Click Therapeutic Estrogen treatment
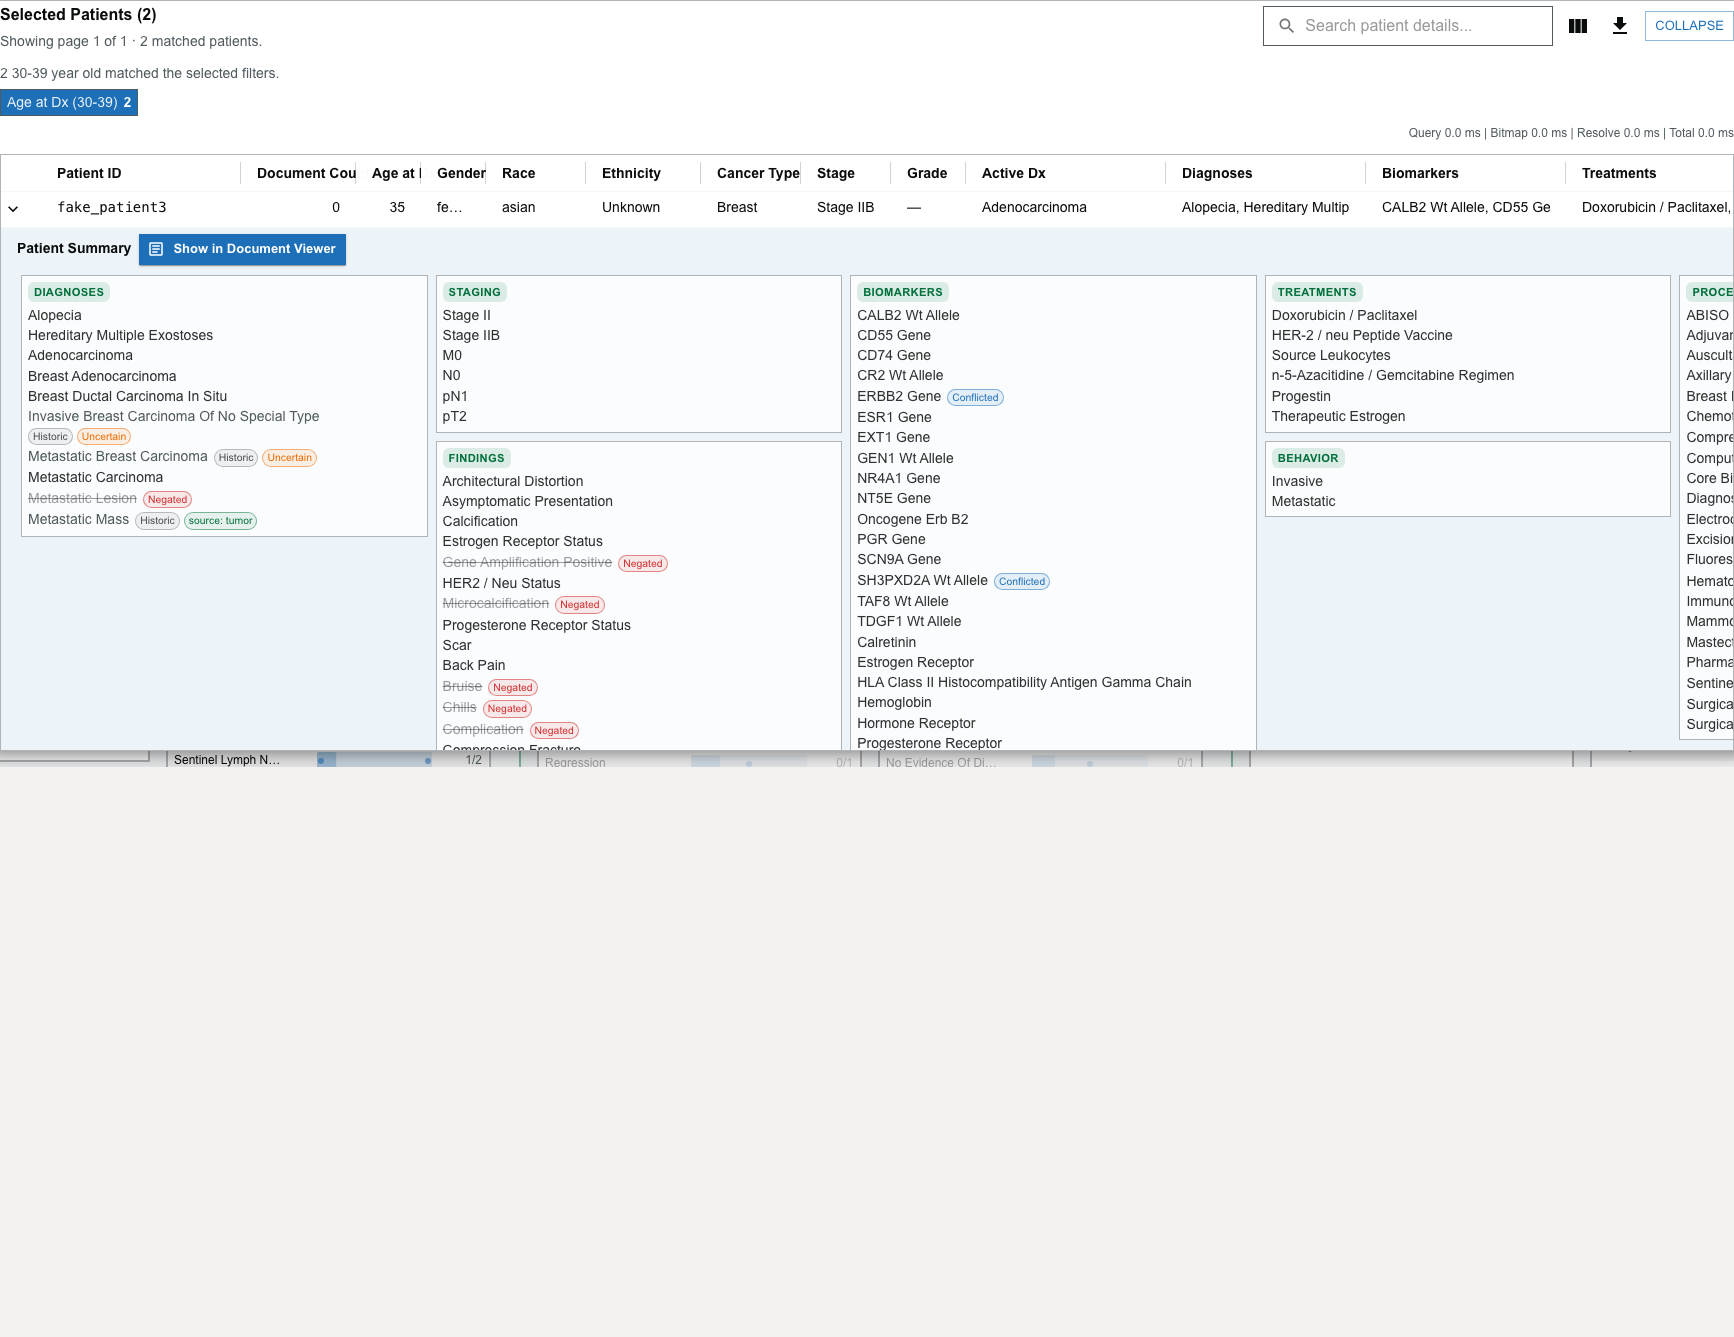This screenshot has width=1734, height=1337. (1338, 416)
